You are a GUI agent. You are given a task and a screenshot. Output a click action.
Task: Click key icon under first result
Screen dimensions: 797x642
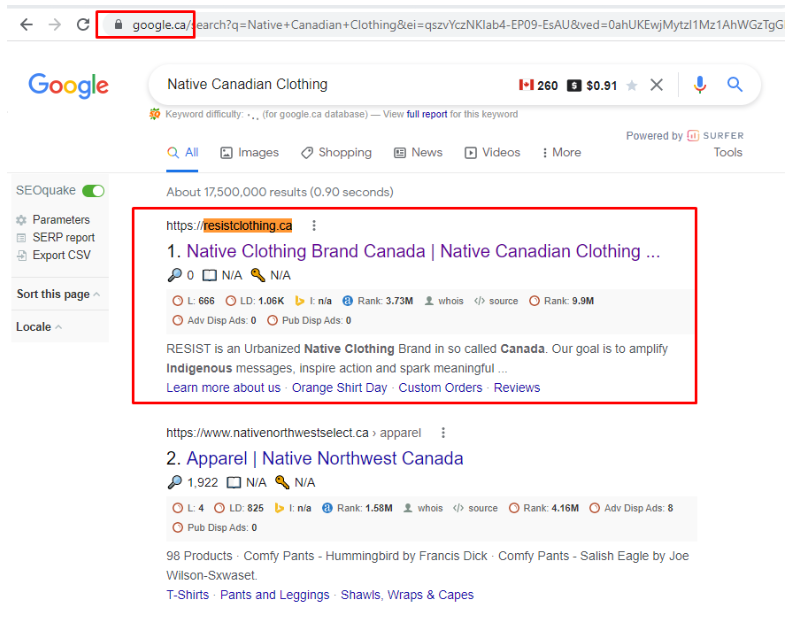(258, 275)
